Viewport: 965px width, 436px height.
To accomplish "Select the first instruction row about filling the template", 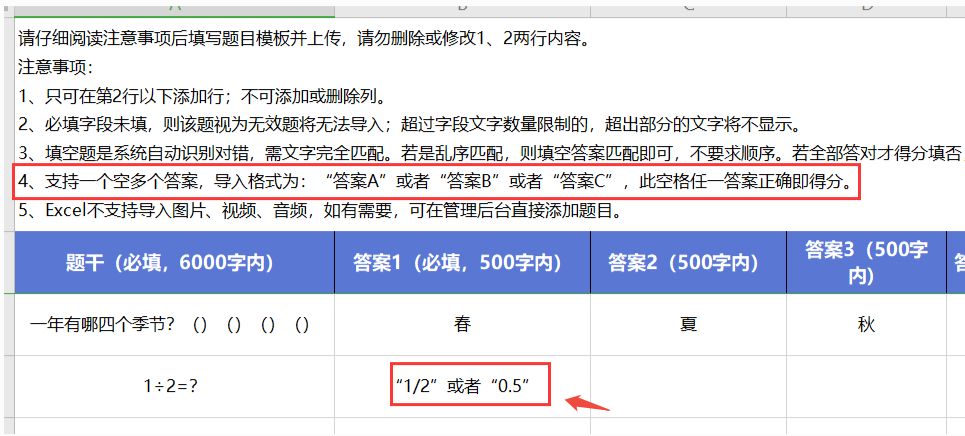I will click(300, 40).
